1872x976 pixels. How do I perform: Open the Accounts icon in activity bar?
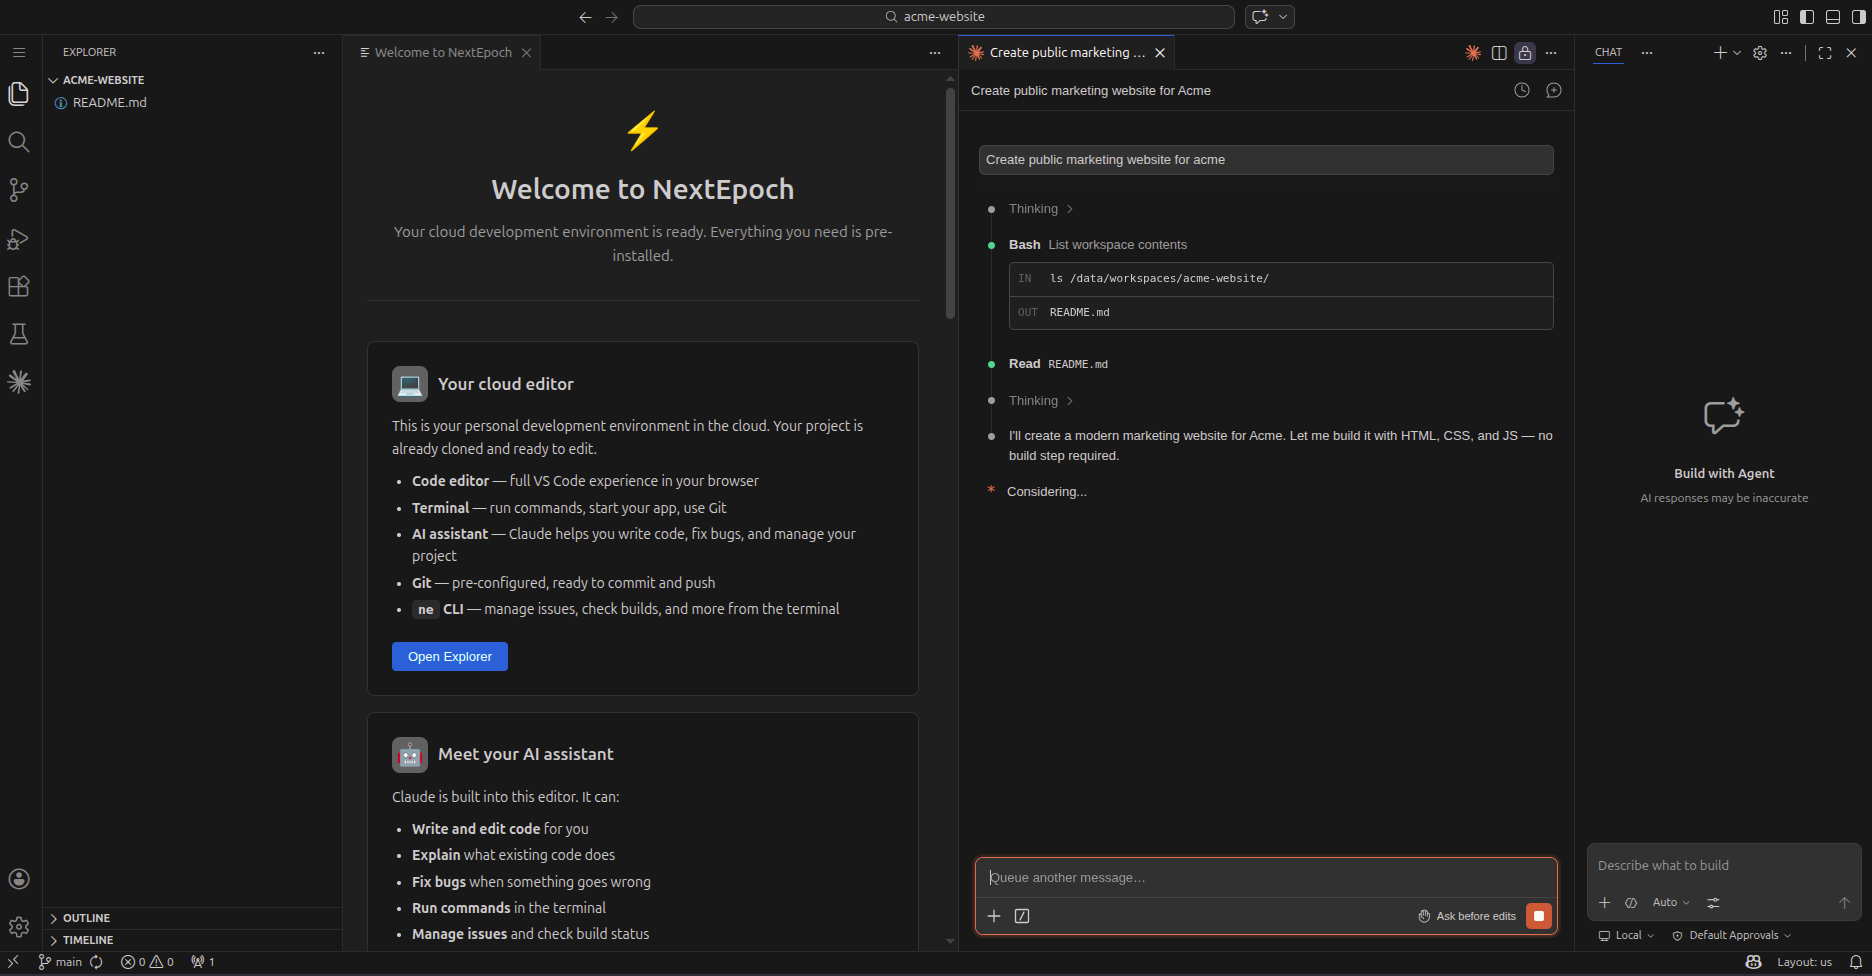pyautogui.click(x=19, y=879)
